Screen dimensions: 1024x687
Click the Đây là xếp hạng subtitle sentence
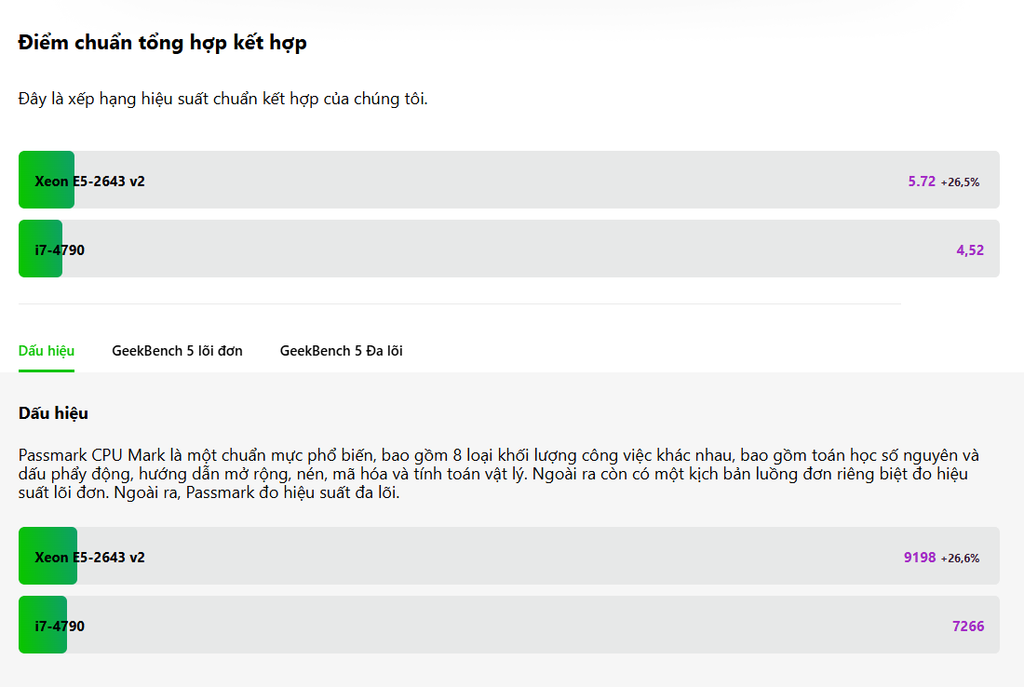tap(223, 99)
